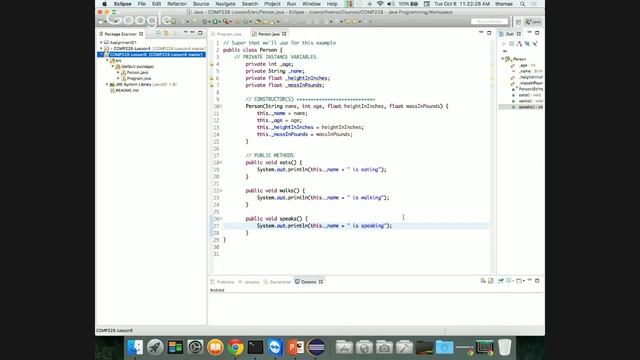
Task: Collapse the Person class in Outline
Action: [503, 59]
